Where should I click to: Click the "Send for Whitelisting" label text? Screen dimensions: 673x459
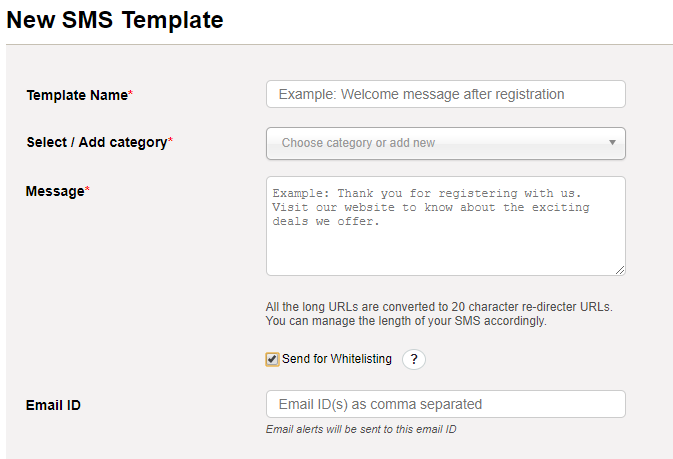pos(336,359)
